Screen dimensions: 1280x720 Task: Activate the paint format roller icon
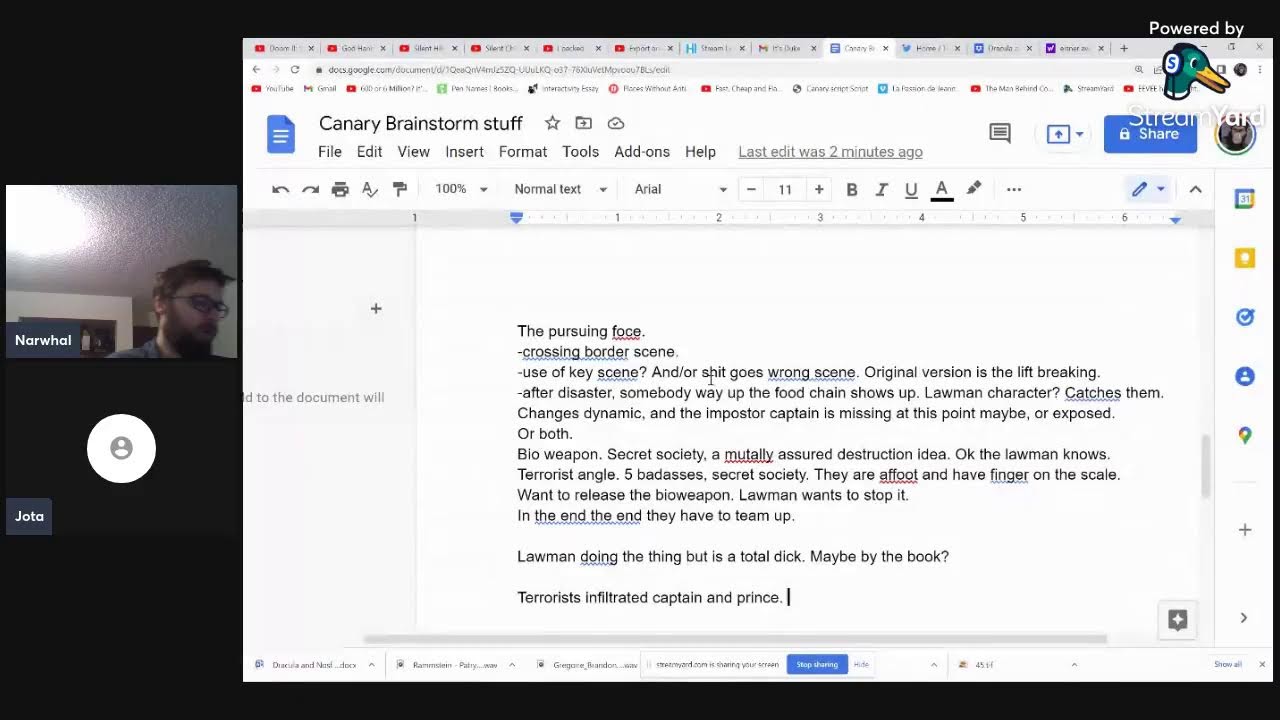coord(400,189)
